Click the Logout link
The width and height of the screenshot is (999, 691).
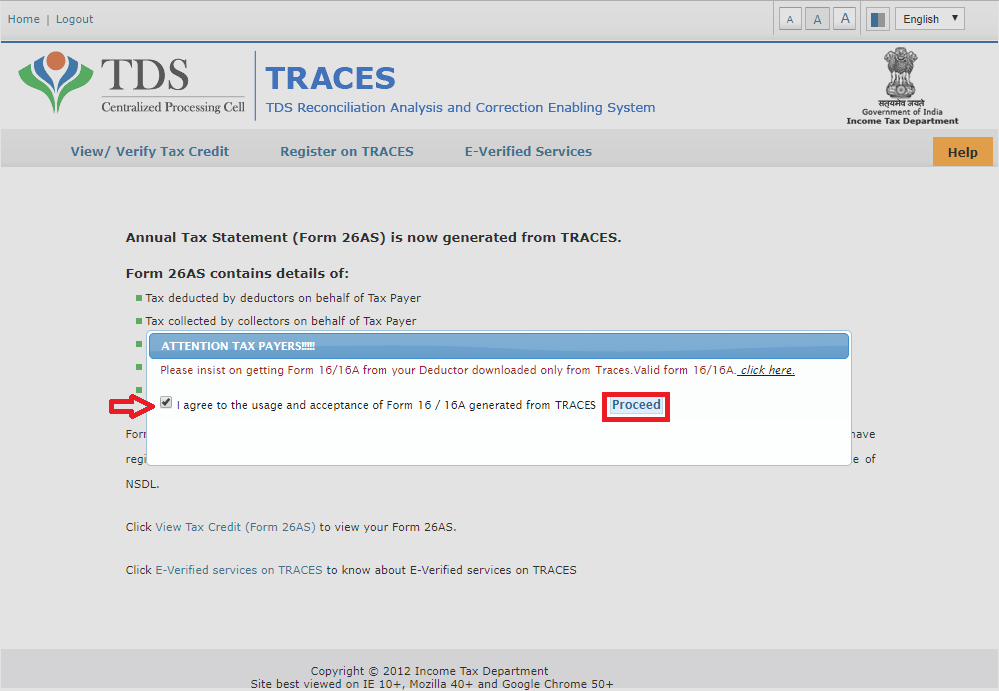point(75,19)
